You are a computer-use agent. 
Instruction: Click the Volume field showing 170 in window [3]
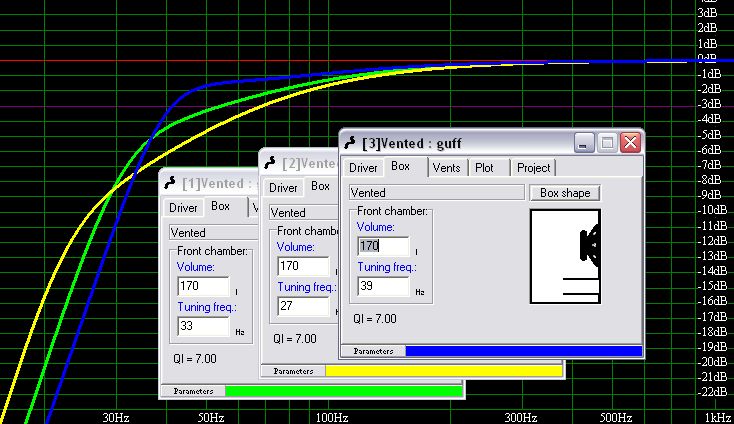(x=383, y=246)
